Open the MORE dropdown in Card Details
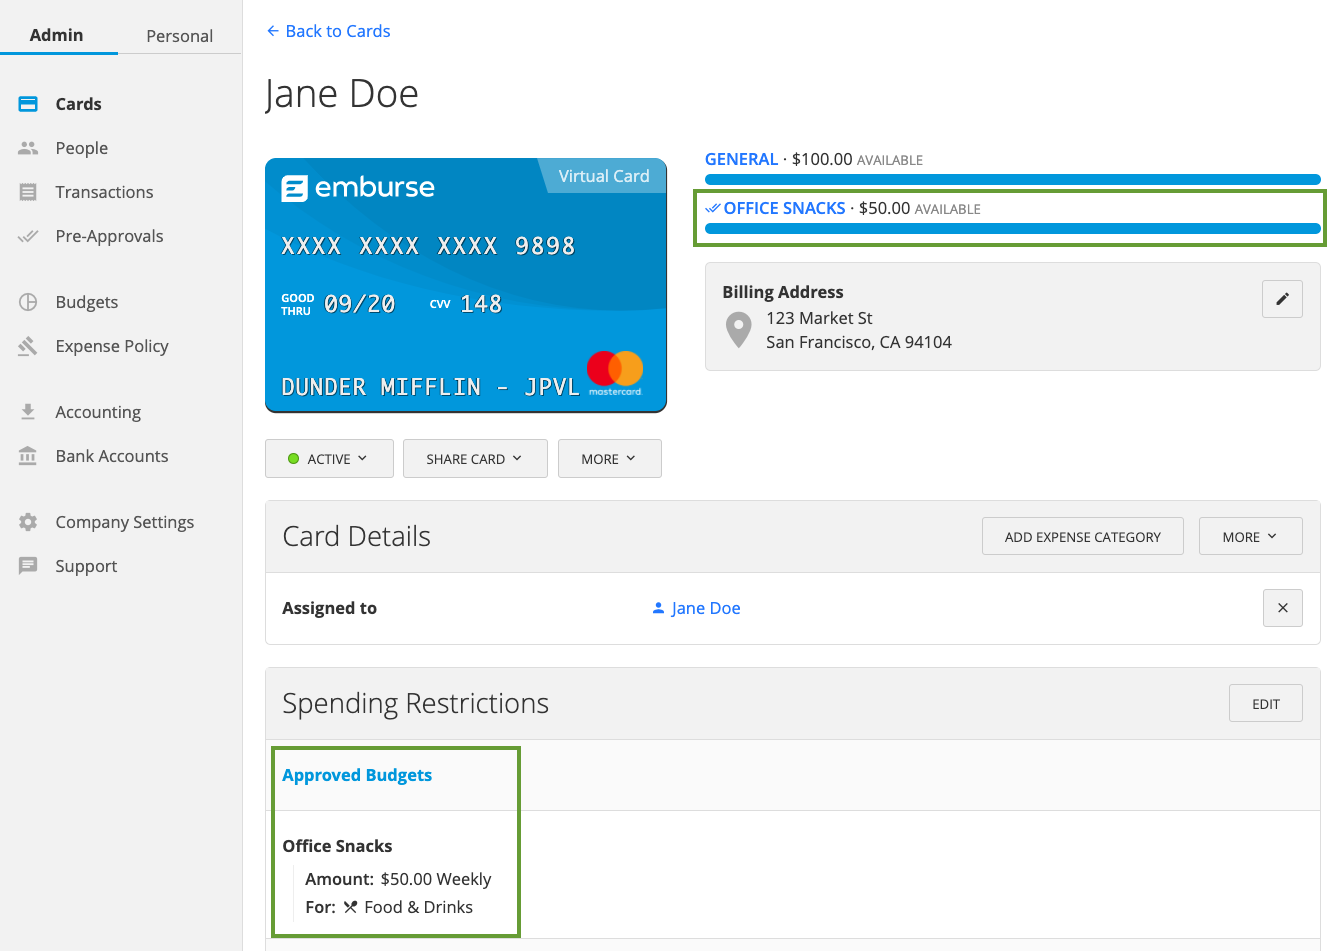Screen dimensions: 1331x951 coord(1250,537)
